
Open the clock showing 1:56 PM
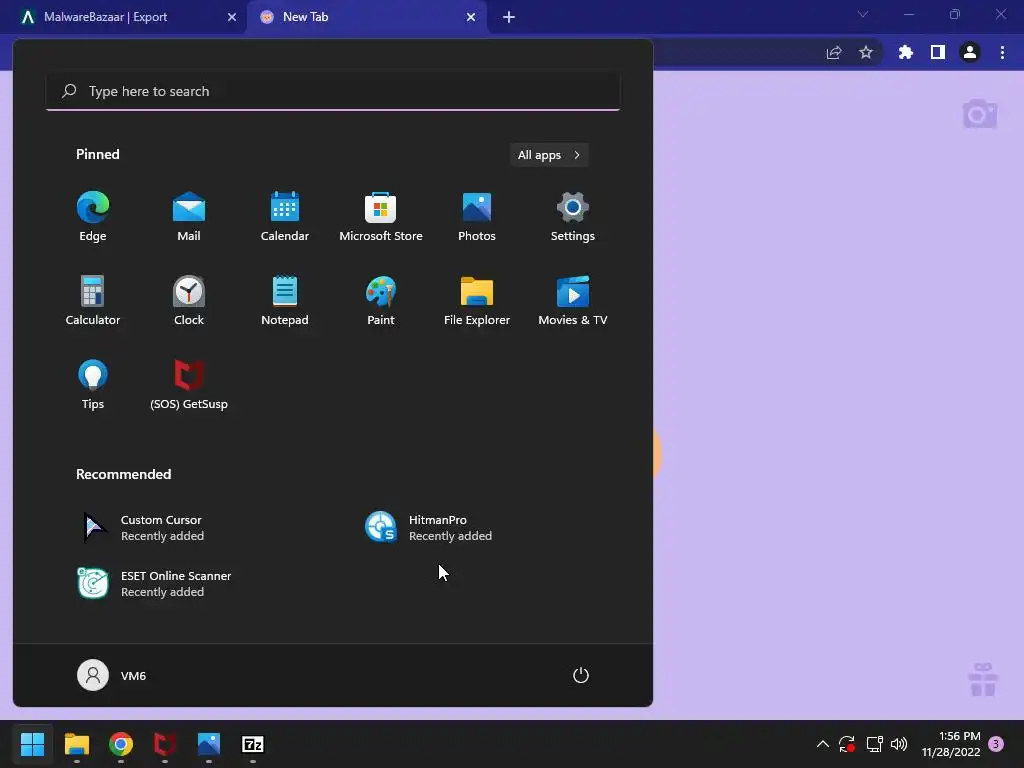click(951, 744)
